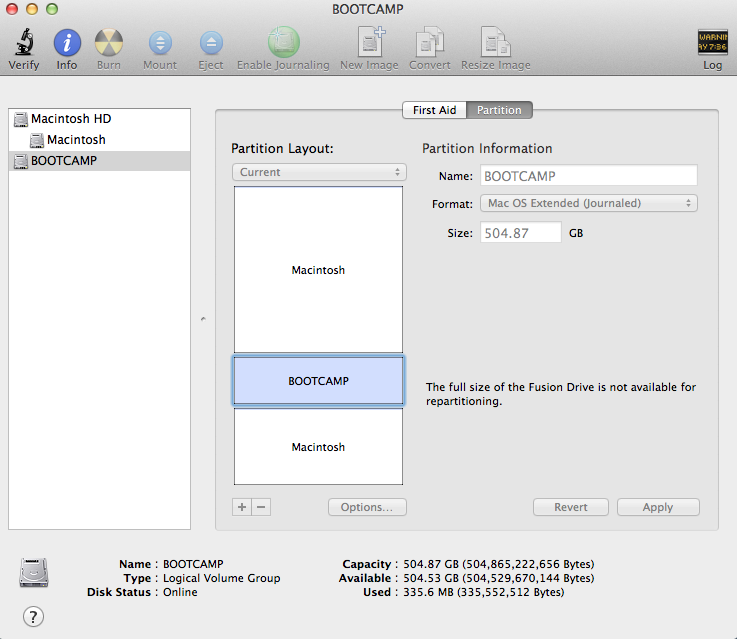Click the New Image icon
Viewport: 737px width, 639px height.
click(x=370, y=42)
